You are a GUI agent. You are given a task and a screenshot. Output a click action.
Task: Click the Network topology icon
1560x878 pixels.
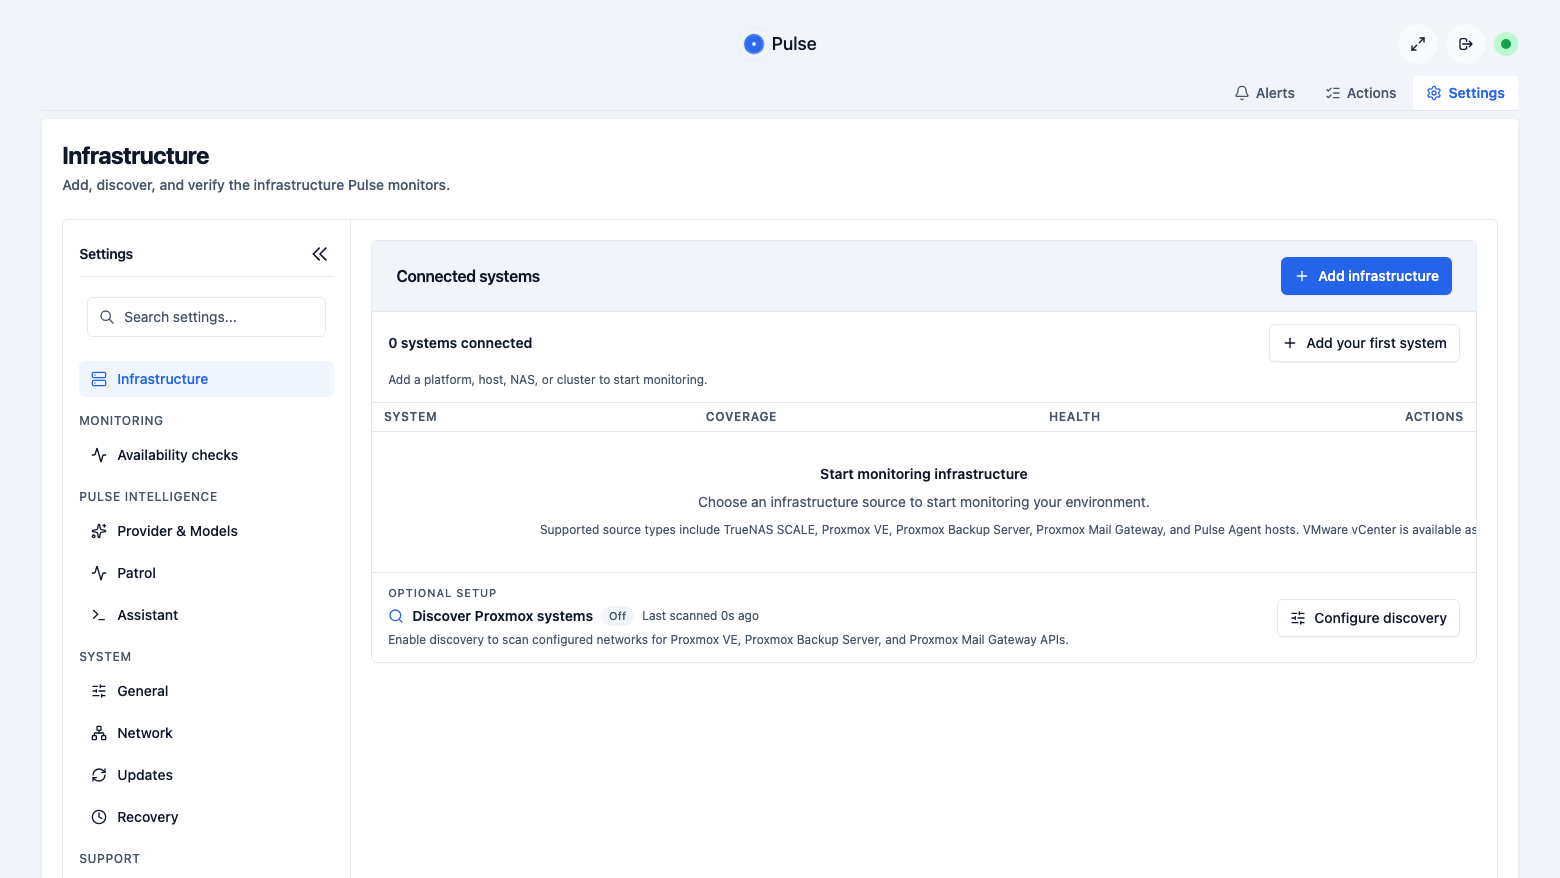[99, 733]
